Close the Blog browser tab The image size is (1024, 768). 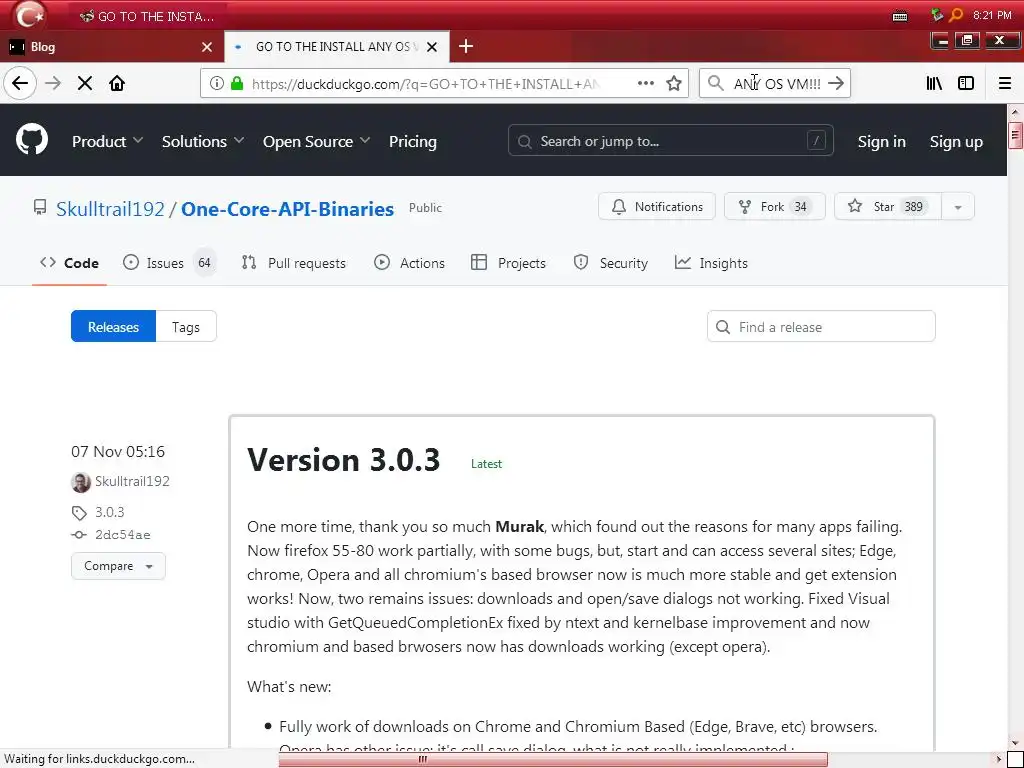pos(207,46)
